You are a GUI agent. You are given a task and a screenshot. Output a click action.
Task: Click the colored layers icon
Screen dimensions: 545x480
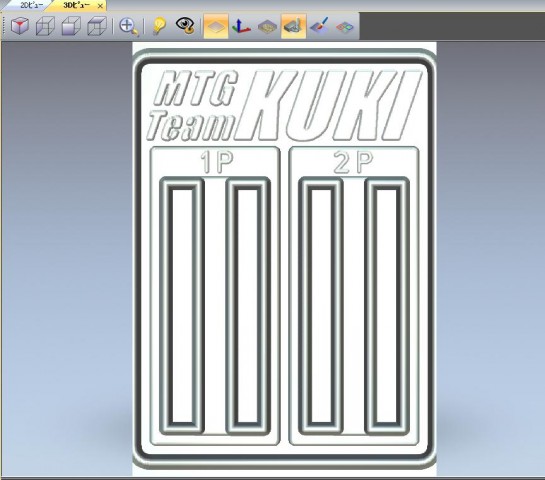coord(345,26)
